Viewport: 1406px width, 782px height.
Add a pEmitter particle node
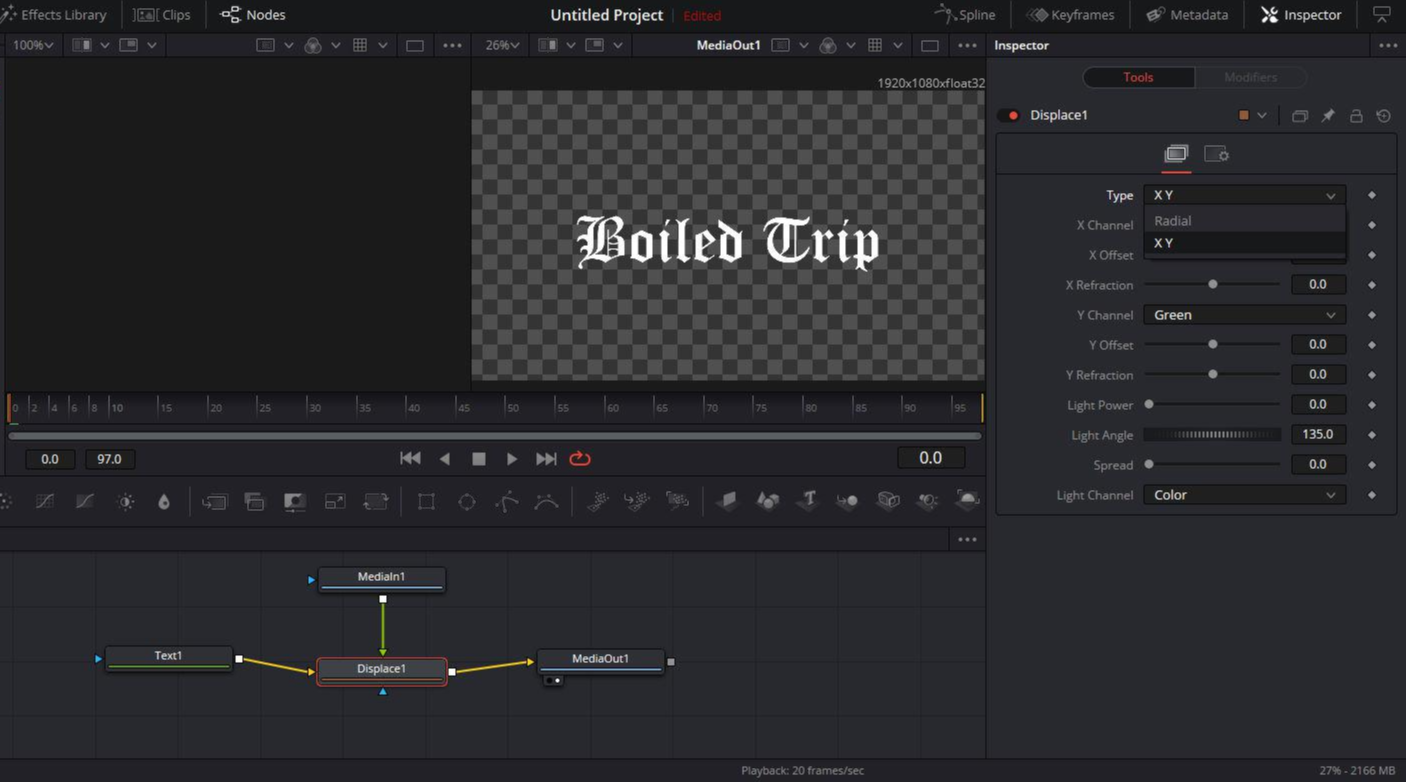pyautogui.click(x=597, y=501)
